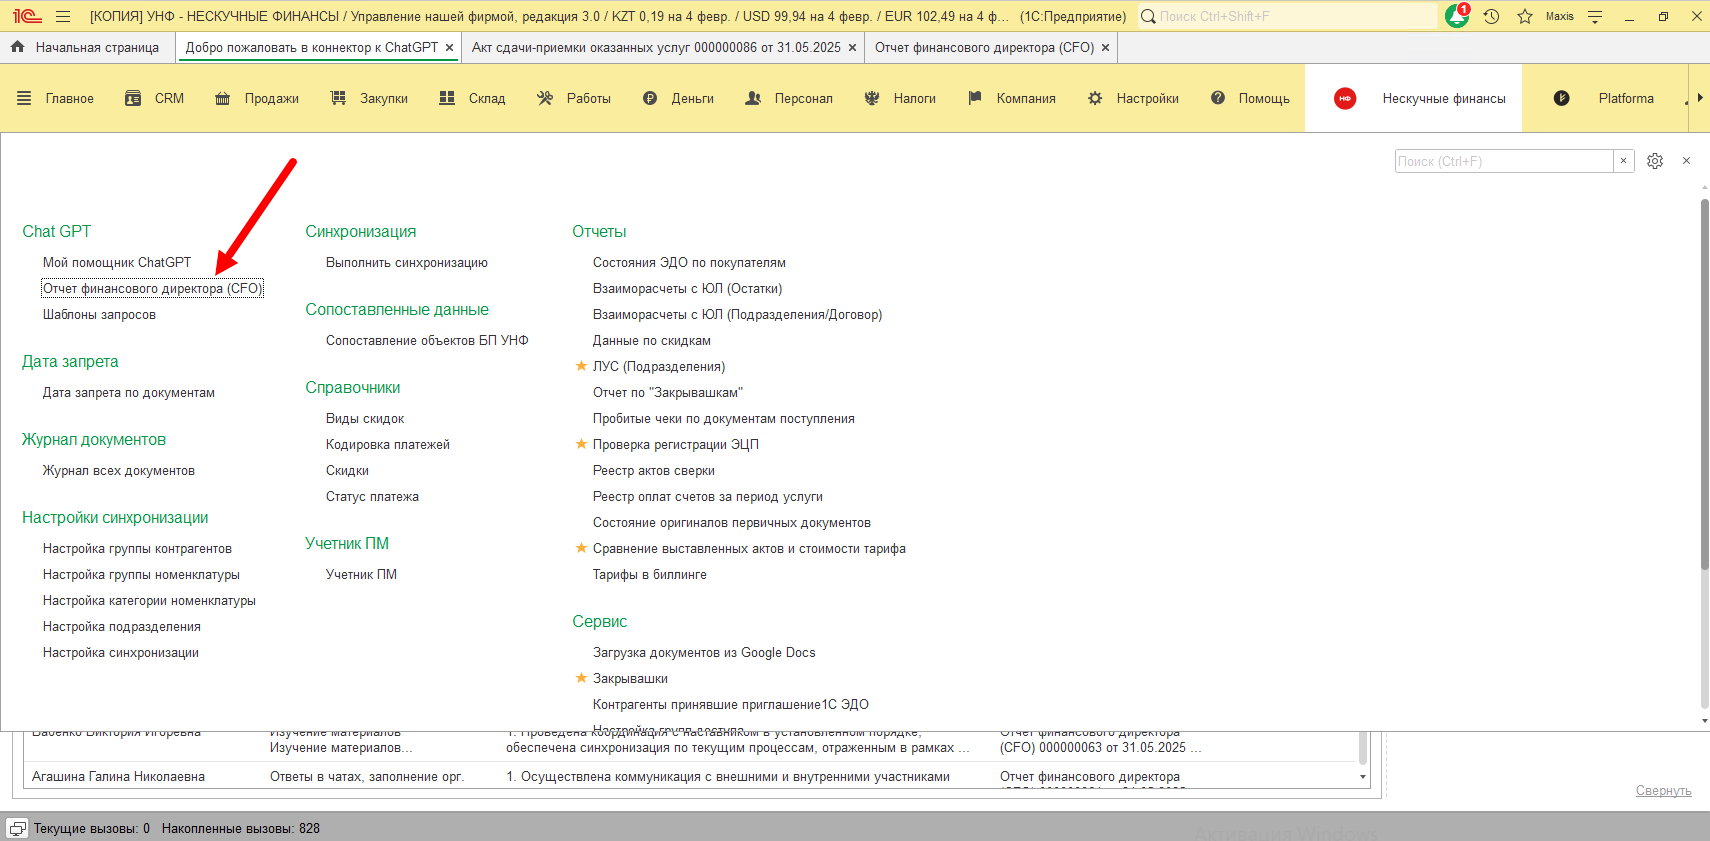Click the favorites star icon in title bar
Image resolution: width=1710 pixels, height=841 pixels.
(x=1524, y=16)
